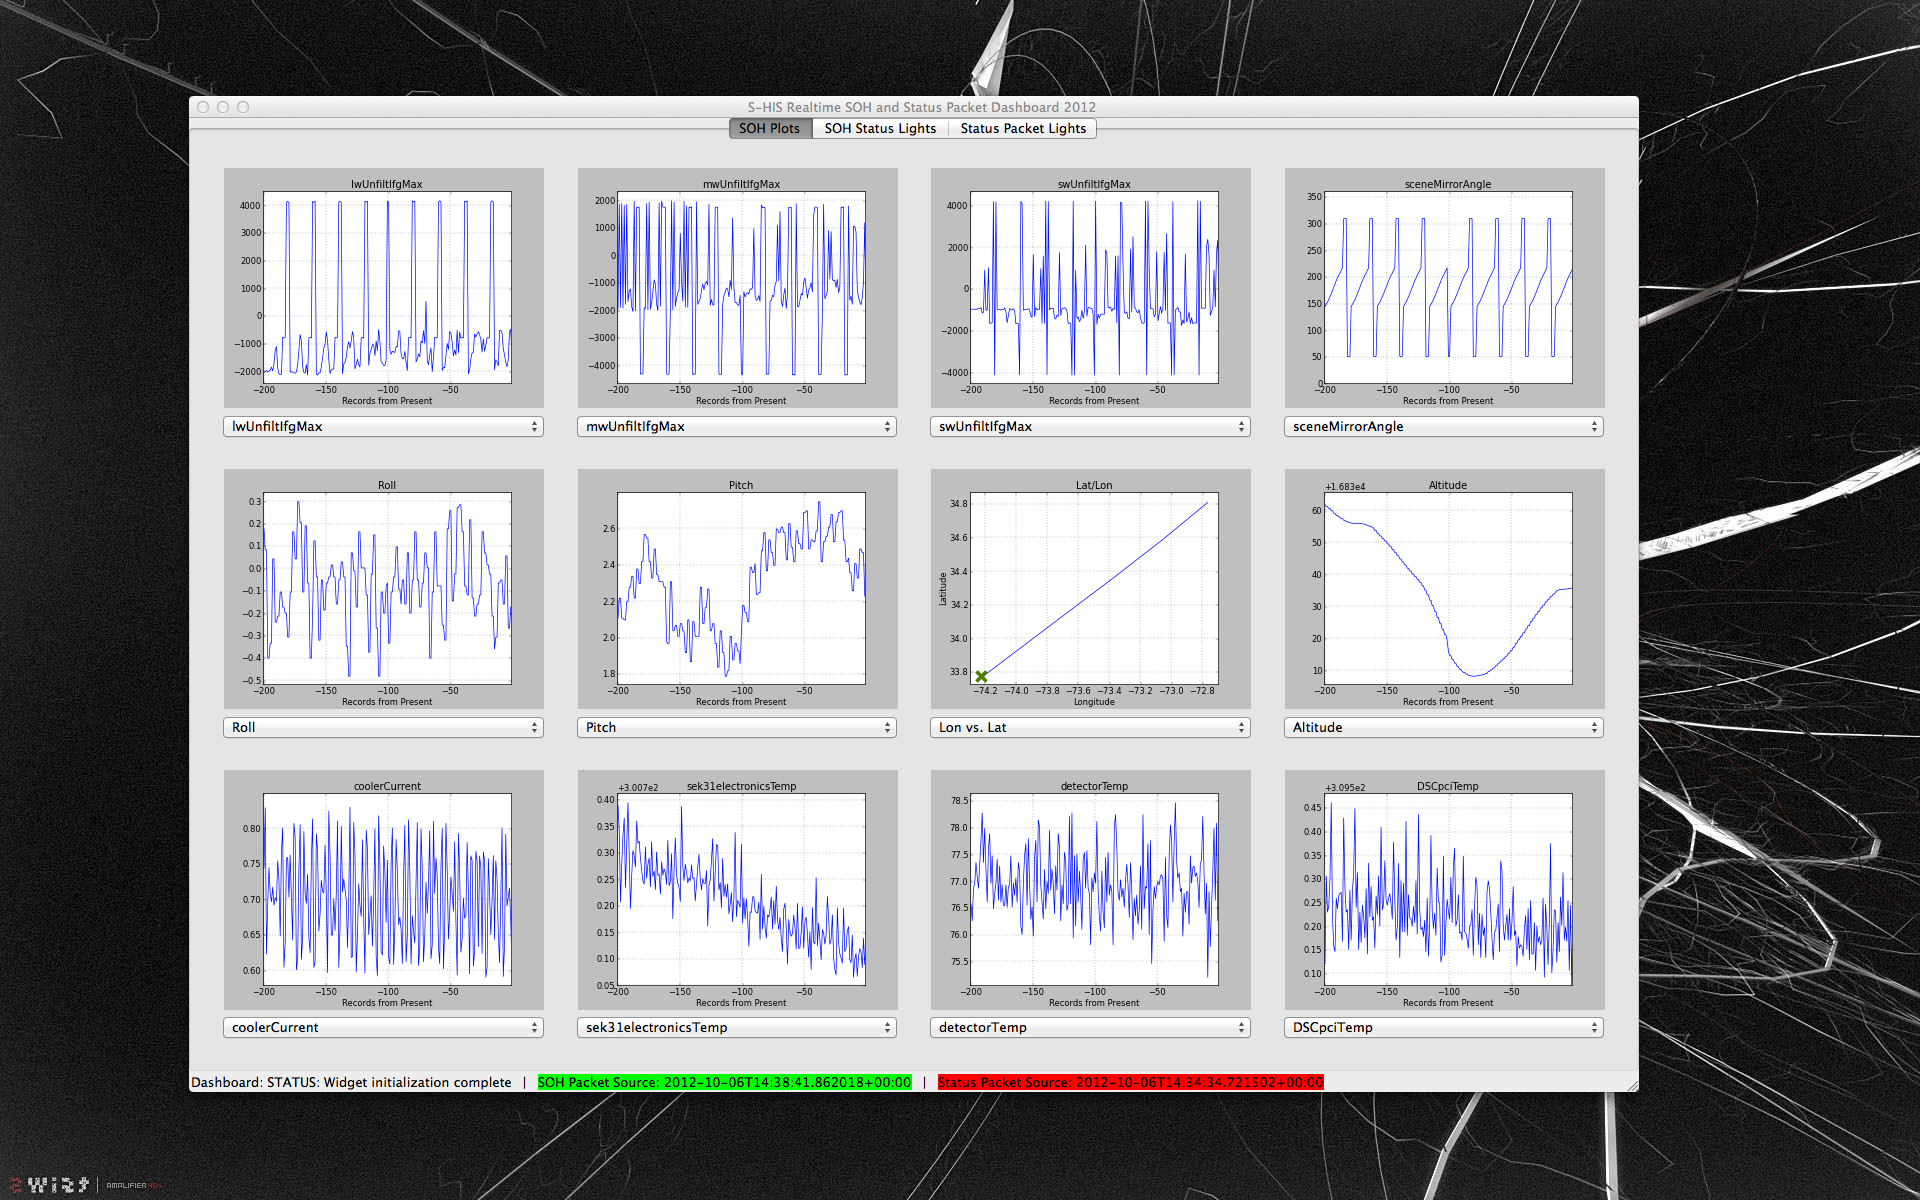The image size is (1920, 1200).
Task: Click the red Status Packet Source label
Action: coord(1130,1082)
